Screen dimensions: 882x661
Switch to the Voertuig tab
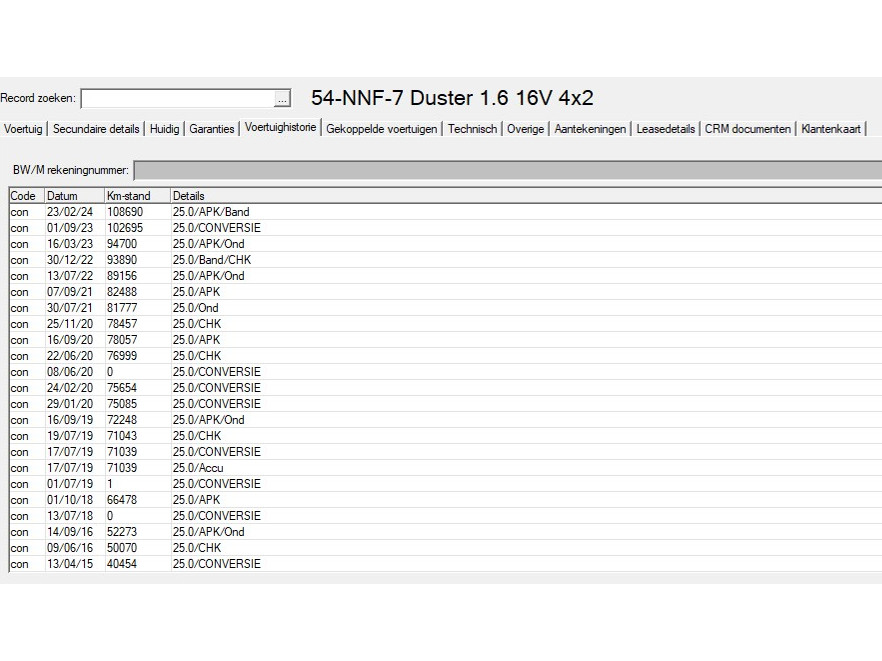coord(23,129)
